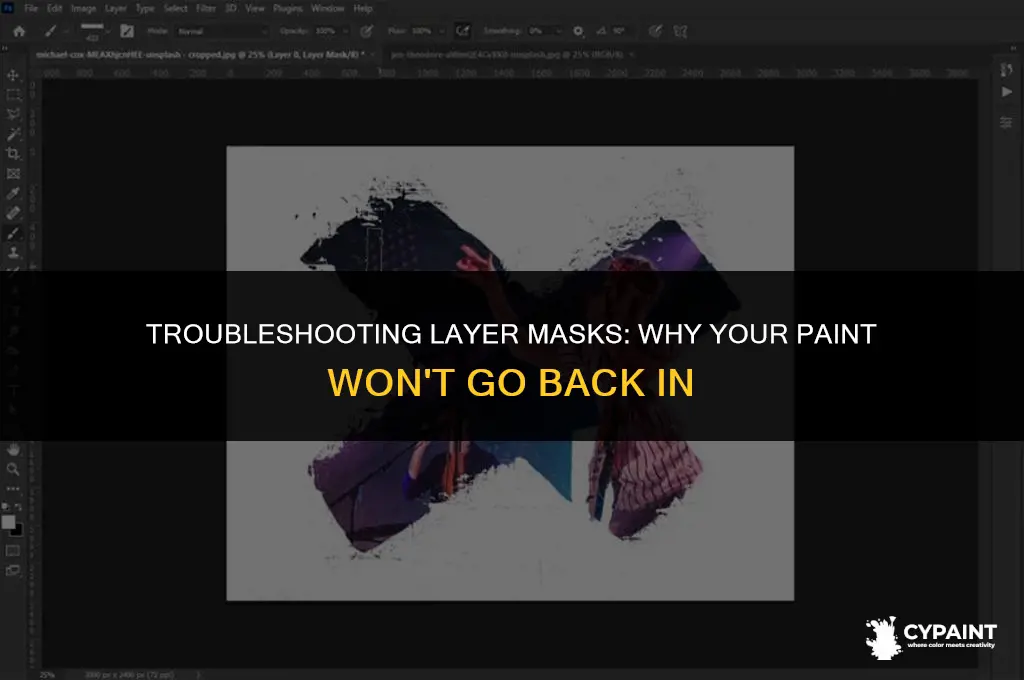Image resolution: width=1024 pixels, height=680 pixels.
Task: Switch to the second unsplash.jpg document tab
Action: pyautogui.click(x=506, y=55)
